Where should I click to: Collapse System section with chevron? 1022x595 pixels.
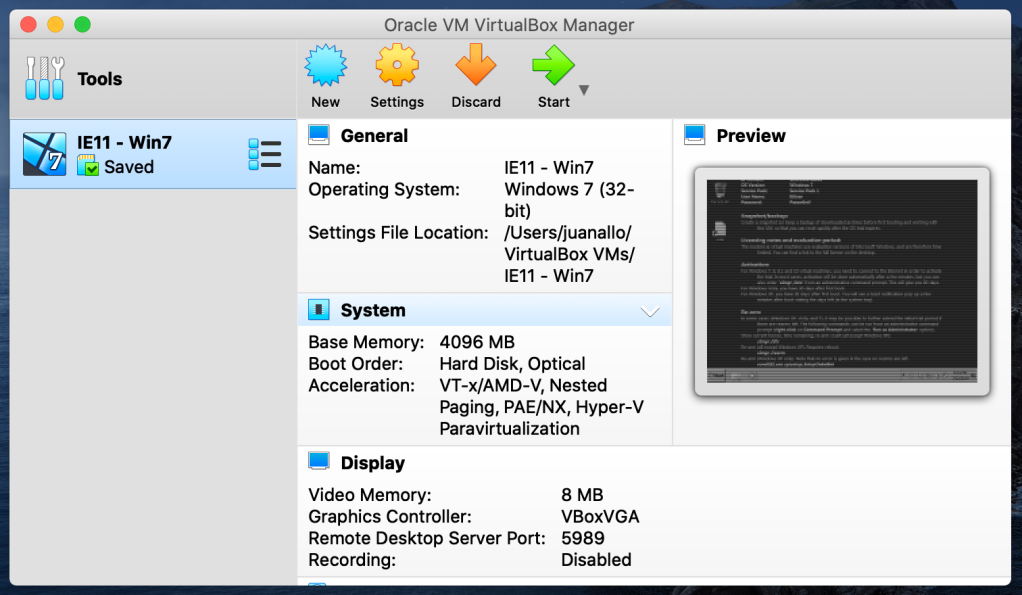tap(650, 311)
